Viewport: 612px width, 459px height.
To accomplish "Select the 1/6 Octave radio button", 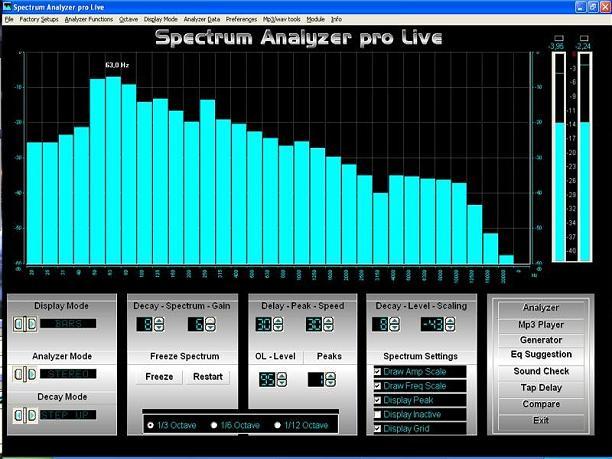I will pyautogui.click(x=214, y=425).
